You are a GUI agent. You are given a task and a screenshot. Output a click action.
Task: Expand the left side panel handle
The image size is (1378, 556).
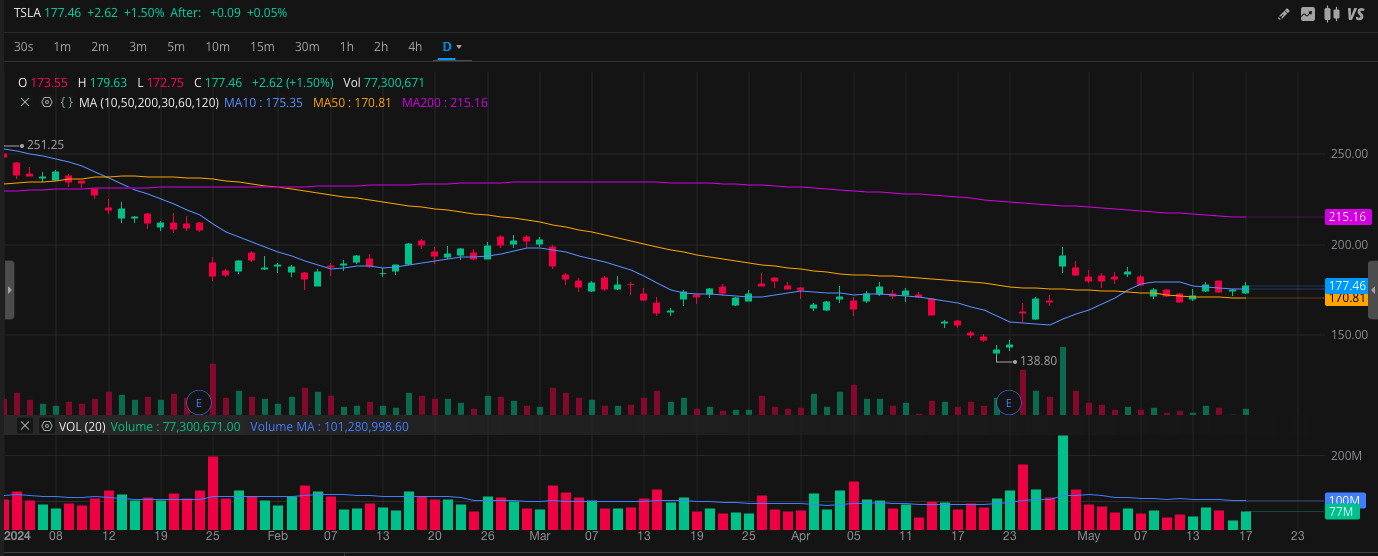(x=9, y=290)
